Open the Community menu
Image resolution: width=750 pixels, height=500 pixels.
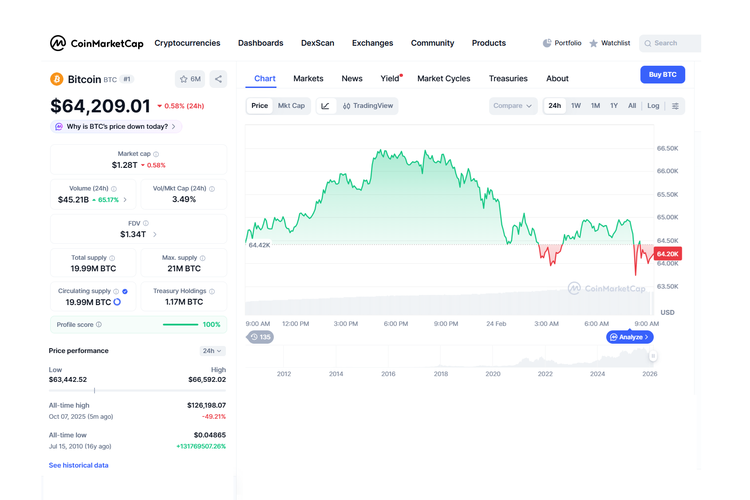click(432, 43)
